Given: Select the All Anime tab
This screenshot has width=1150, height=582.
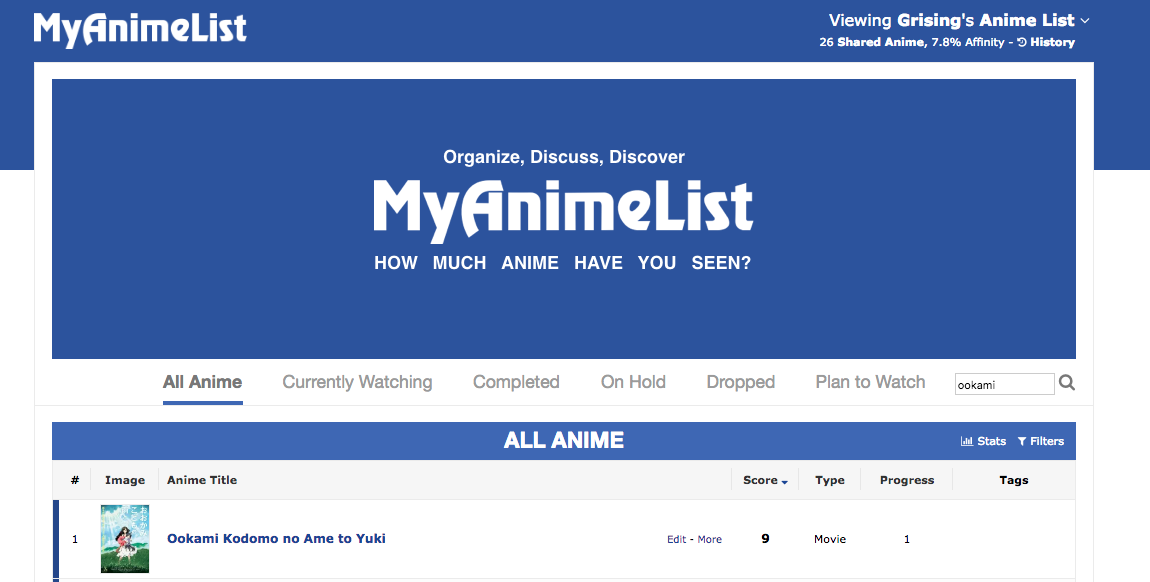Looking at the screenshot, I should pyautogui.click(x=202, y=382).
